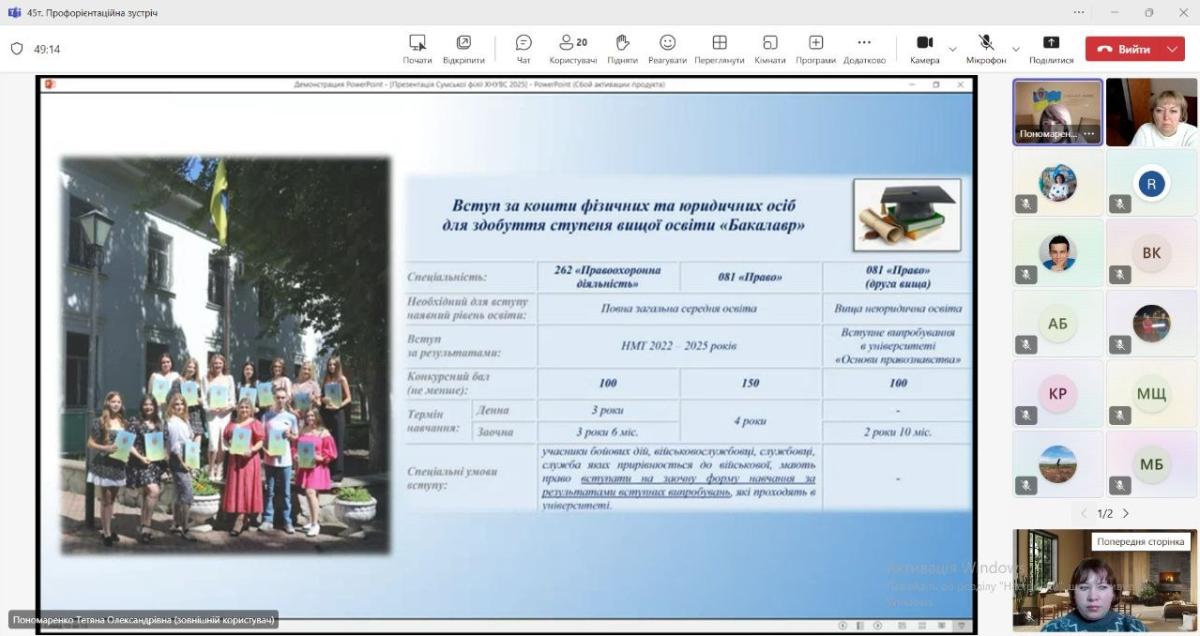
Task: Share screen with Поділитися
Action: (1050, 48)
